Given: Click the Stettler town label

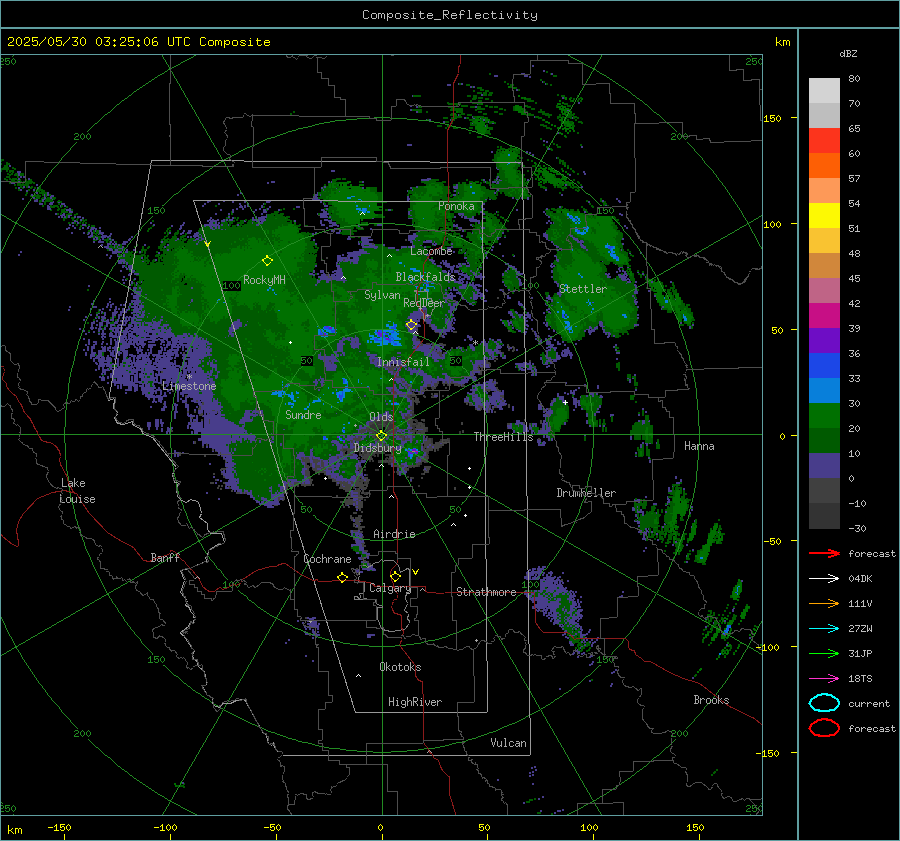Looking at the screenshot, I should click(x=583, y=289).
